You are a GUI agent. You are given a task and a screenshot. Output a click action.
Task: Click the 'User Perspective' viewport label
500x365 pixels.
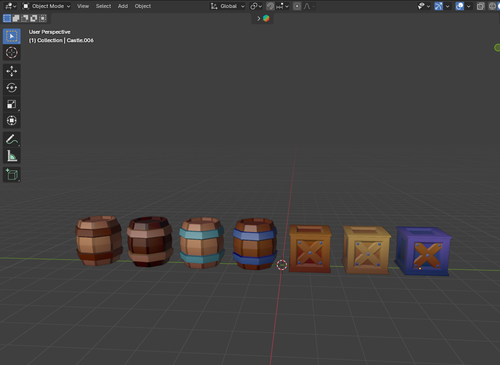pos(49,32)
